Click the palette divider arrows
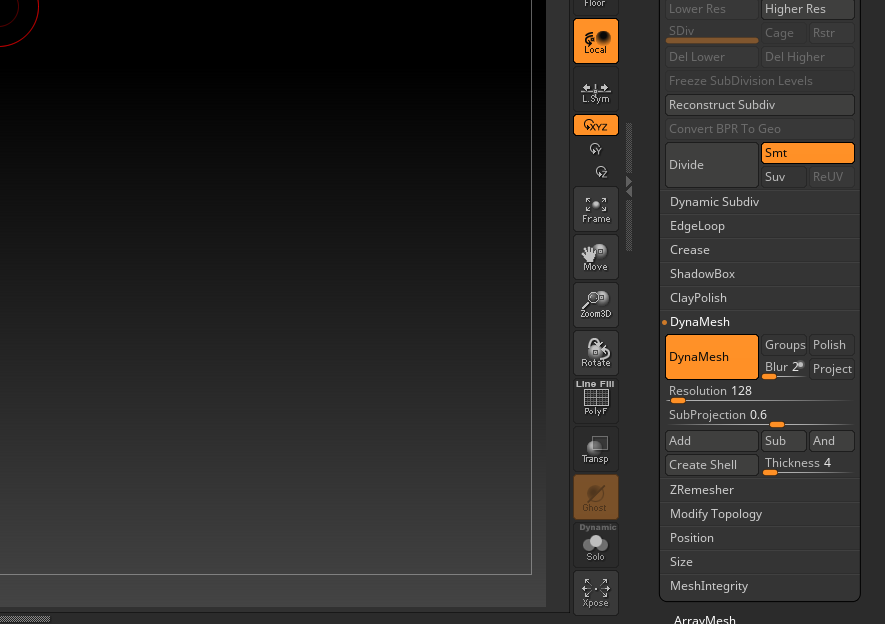This screenshot has width=885, height=624. (x=629, y=187)
